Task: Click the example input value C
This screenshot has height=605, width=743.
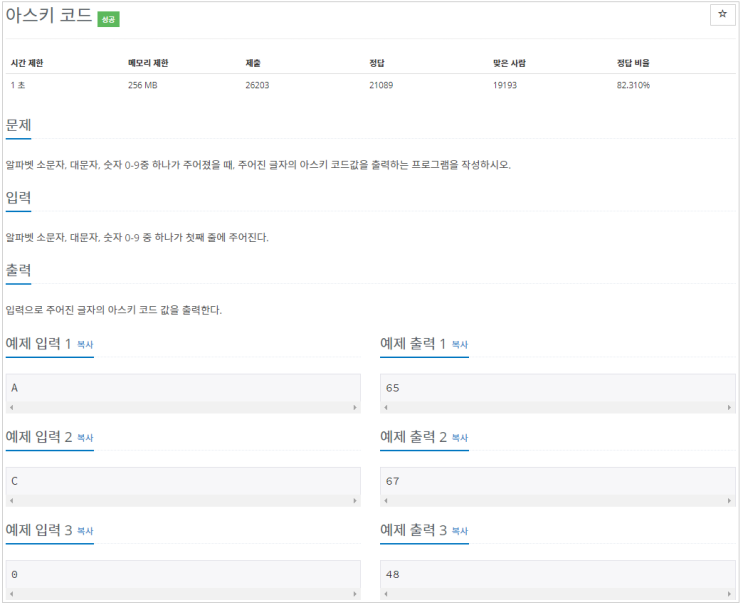Action: [14, 481]
